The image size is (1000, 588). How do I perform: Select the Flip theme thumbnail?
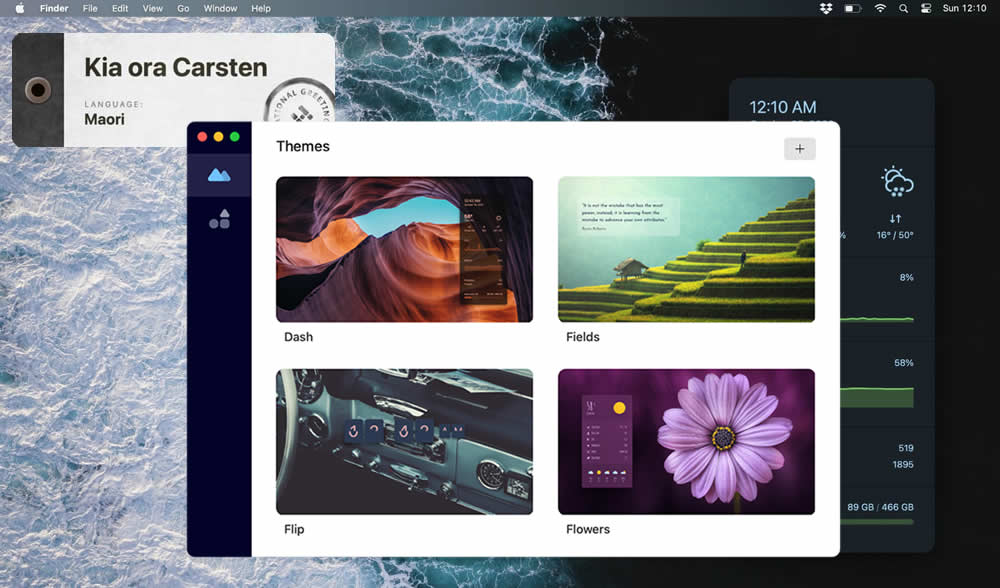pos(404,441)
